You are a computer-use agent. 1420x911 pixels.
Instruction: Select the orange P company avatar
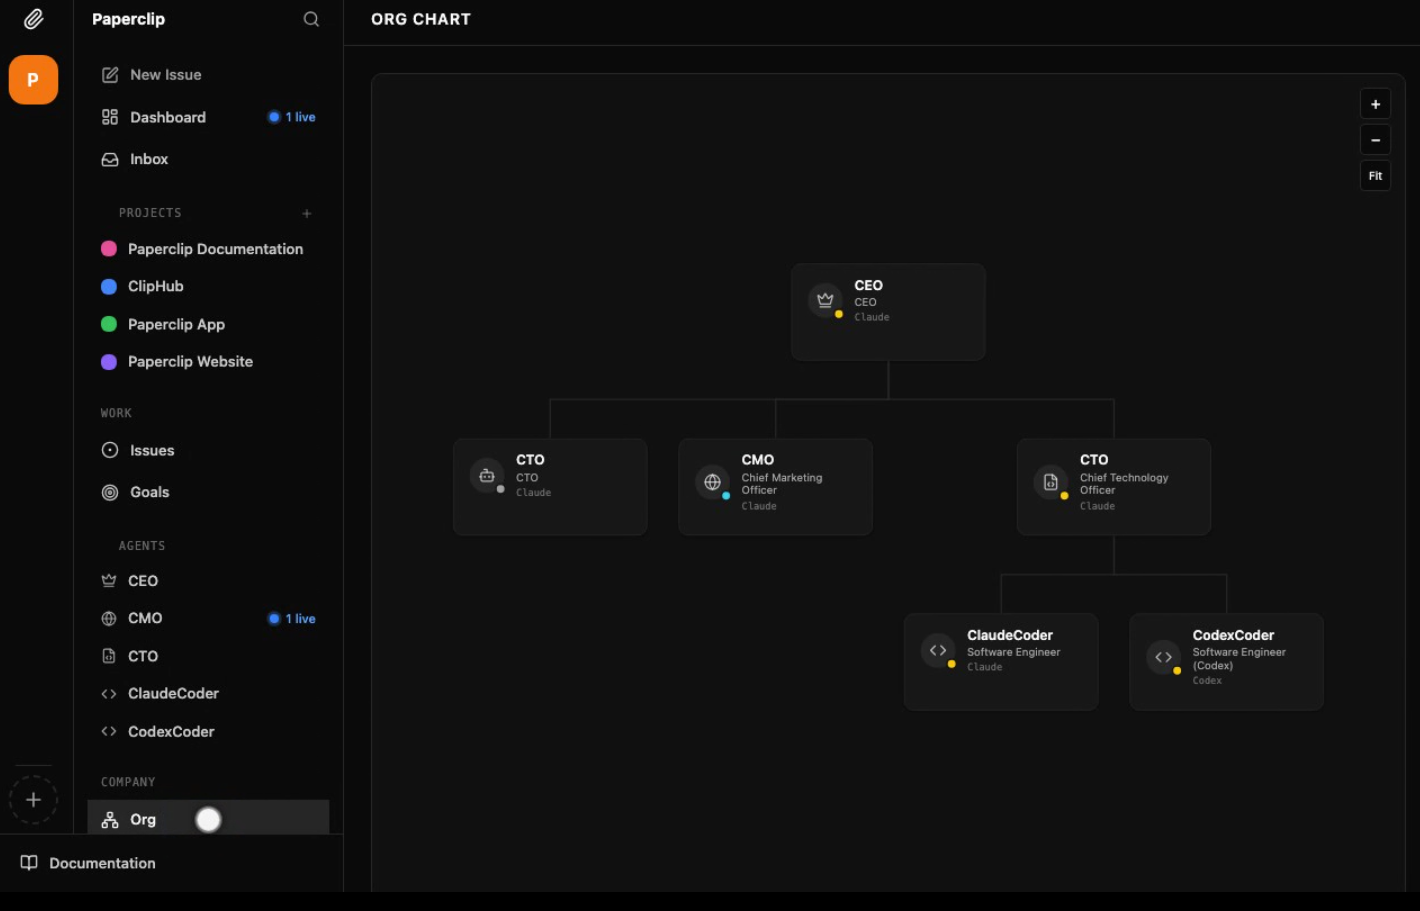point(33,80)
